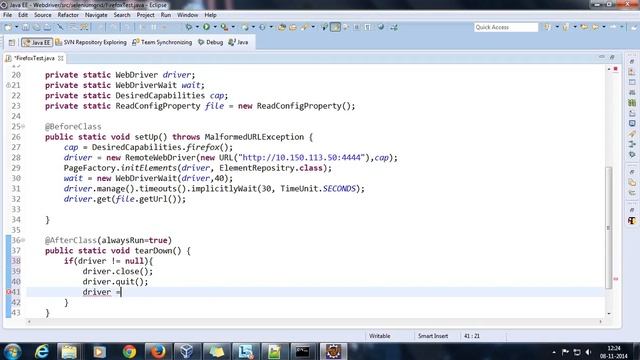The image size is (640, 360).
Task: Click the Remote WebDriver URL string on line 28
Action: [302, 158]
